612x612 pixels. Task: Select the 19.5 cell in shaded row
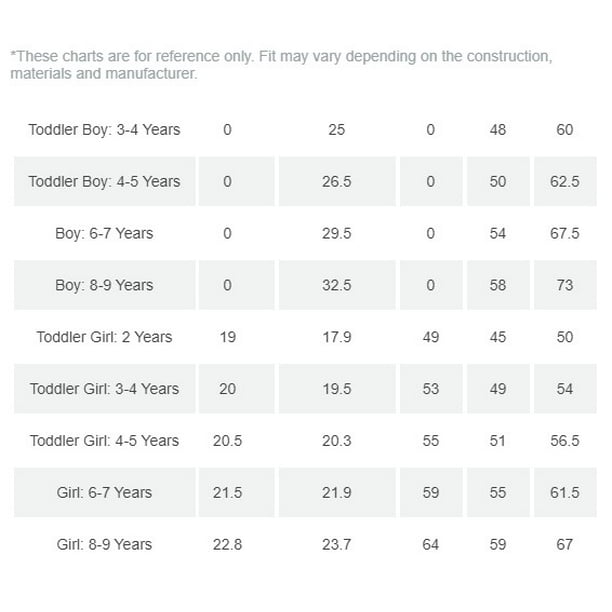tap(337, 389)
